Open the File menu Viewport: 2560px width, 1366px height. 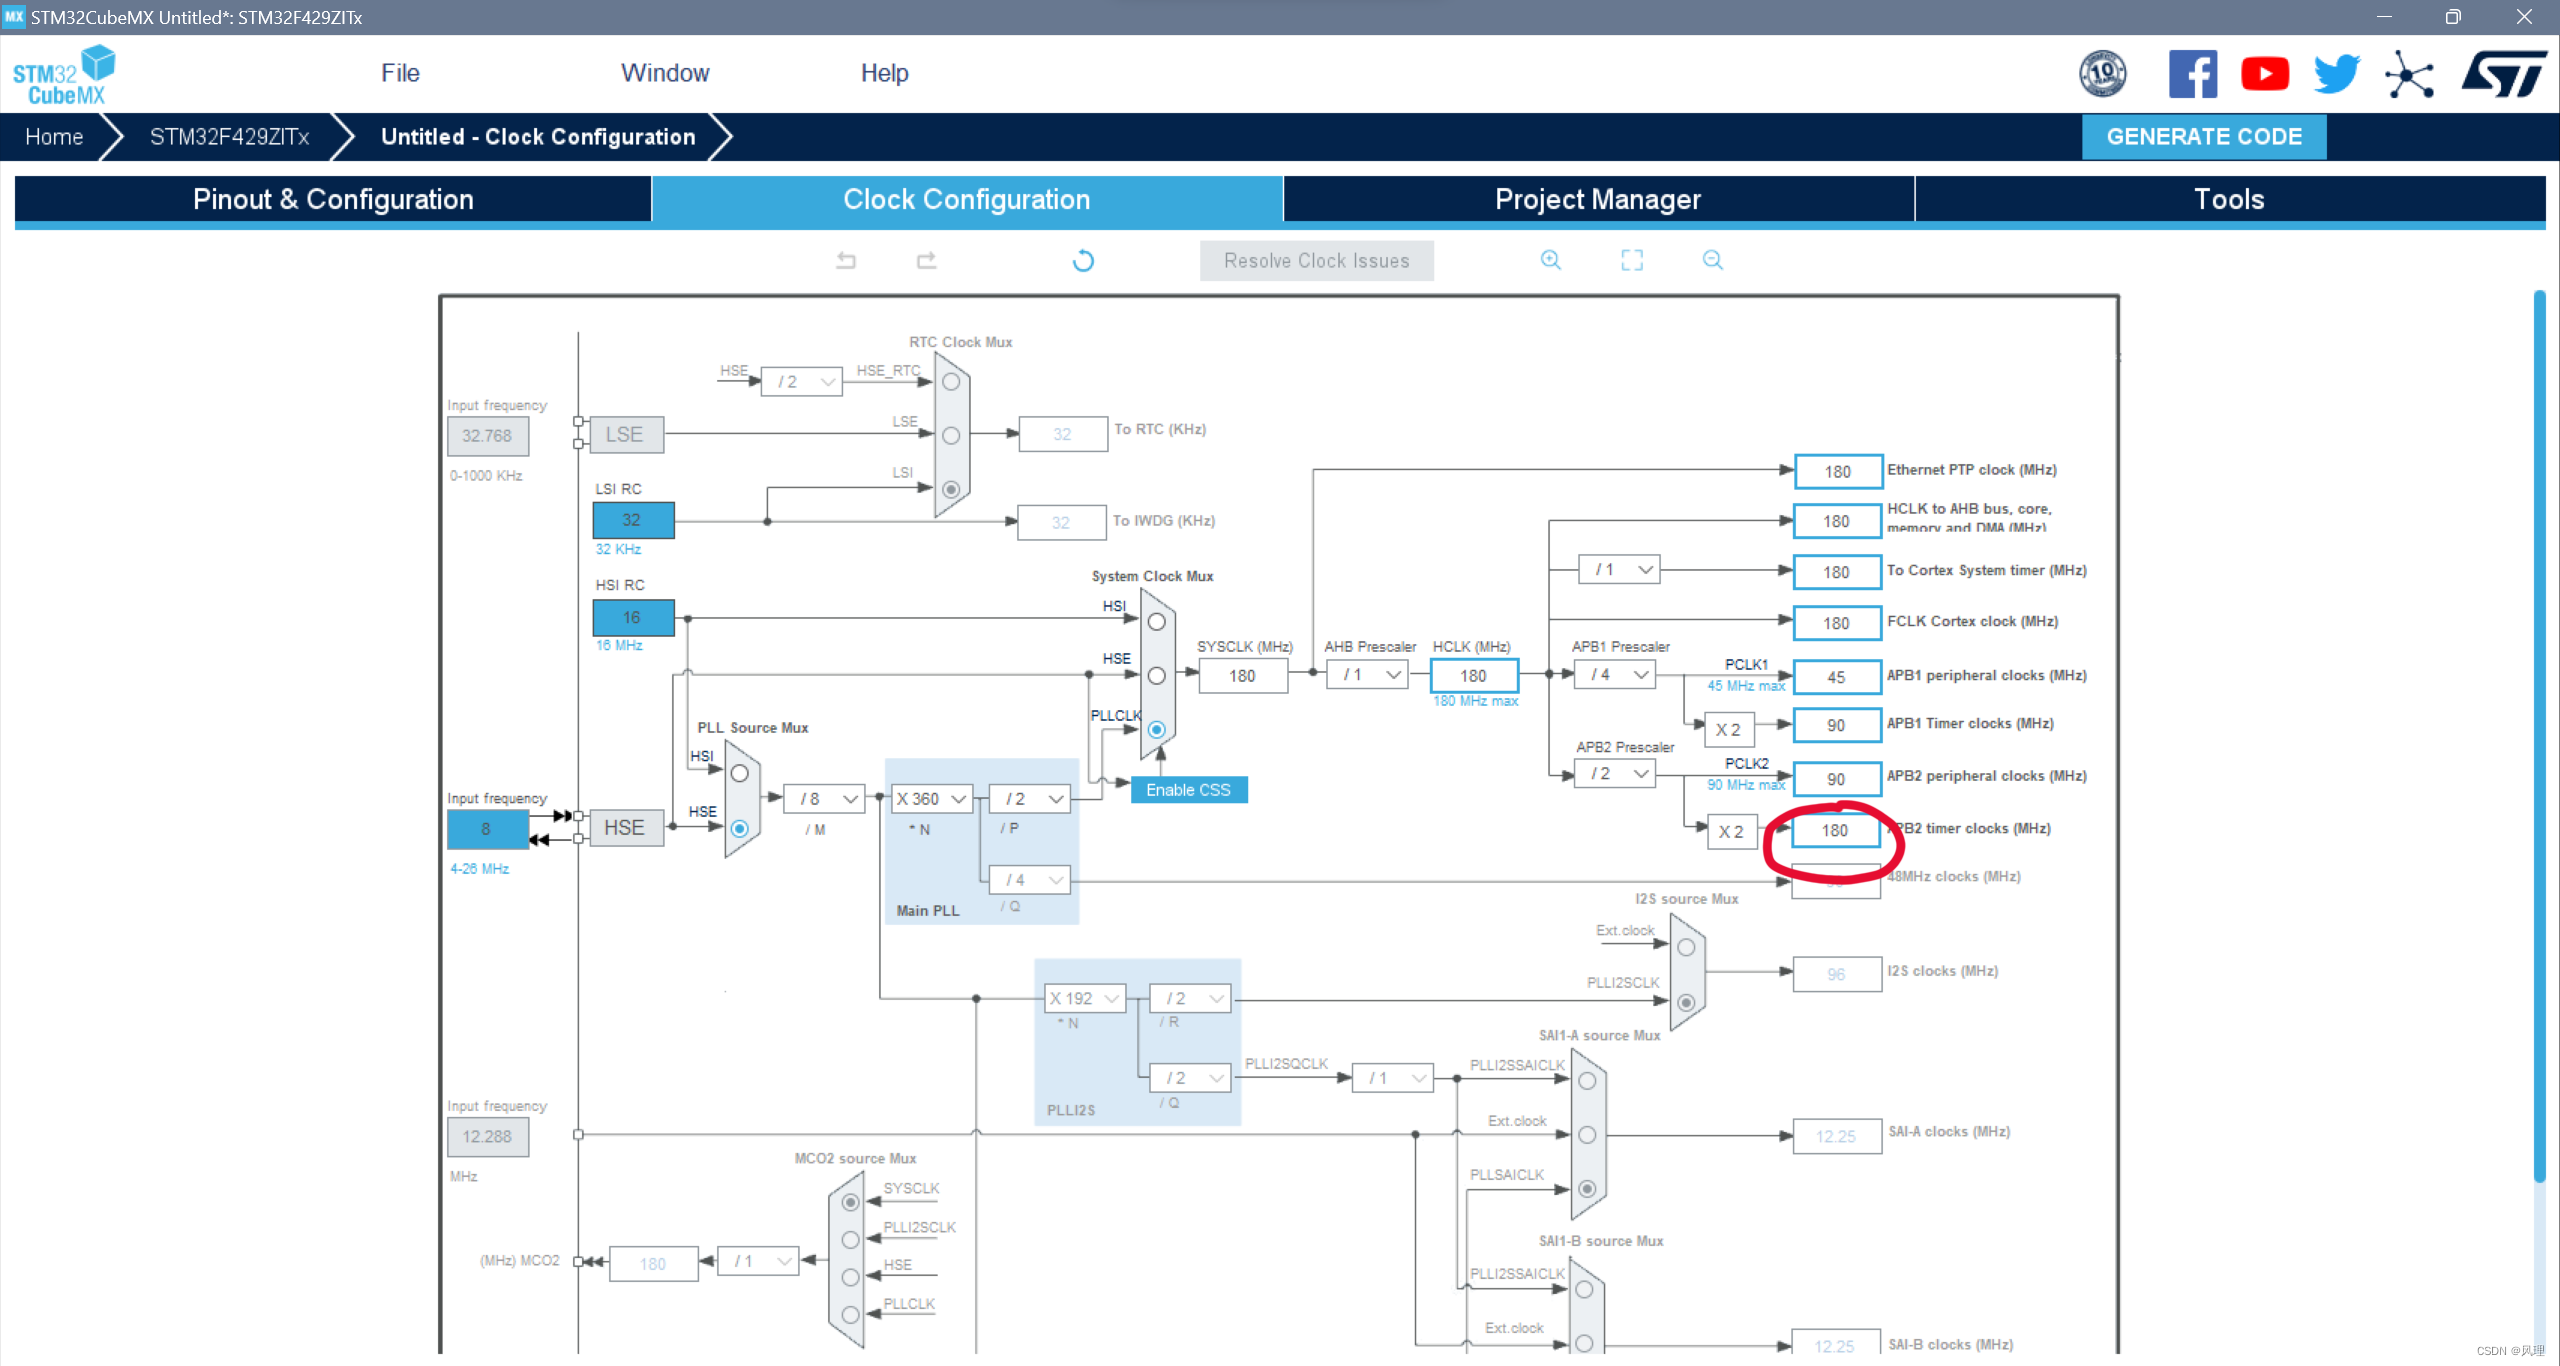click(400, 73)
